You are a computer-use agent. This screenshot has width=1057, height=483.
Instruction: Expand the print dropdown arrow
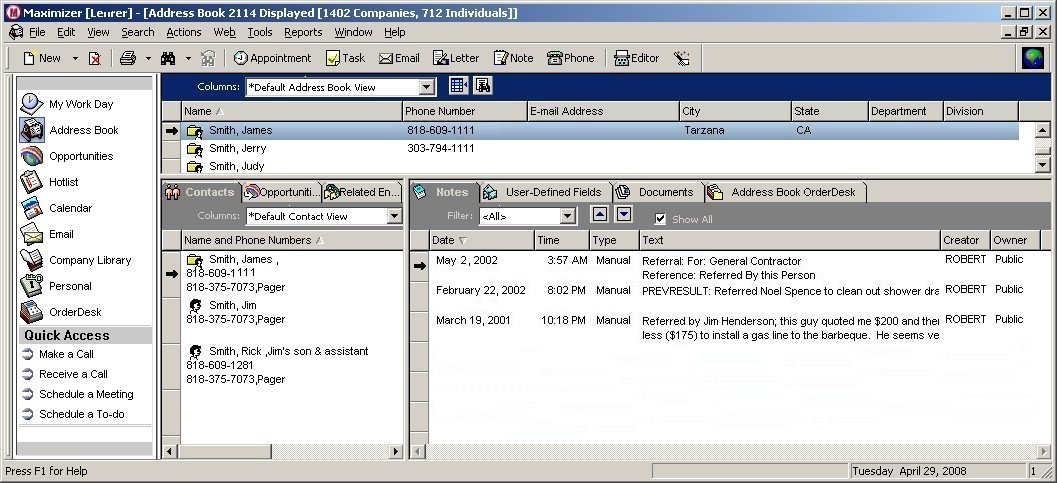tap(148, 59)
